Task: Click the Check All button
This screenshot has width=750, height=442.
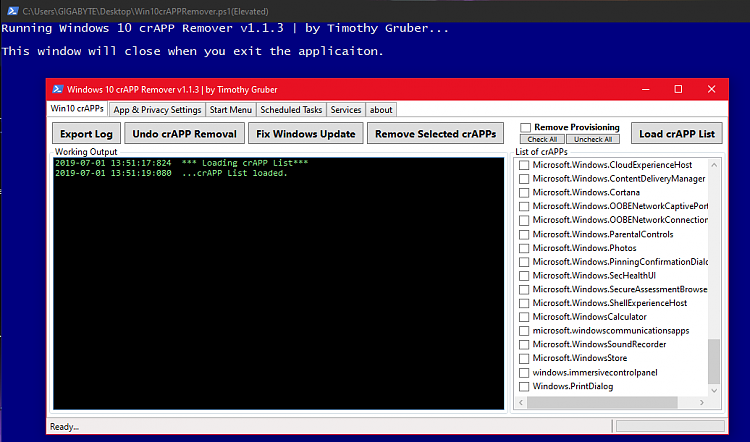Action: pyautogui.click(x=542, y=139)
